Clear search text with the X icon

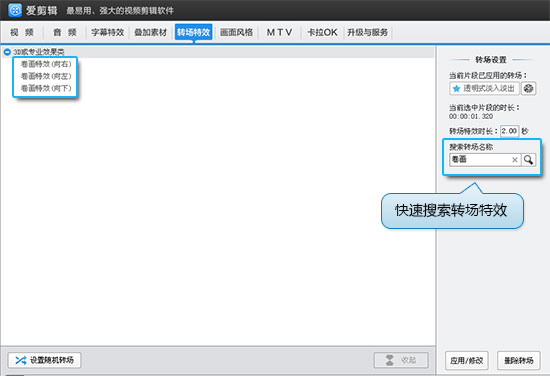click(515, 160)
